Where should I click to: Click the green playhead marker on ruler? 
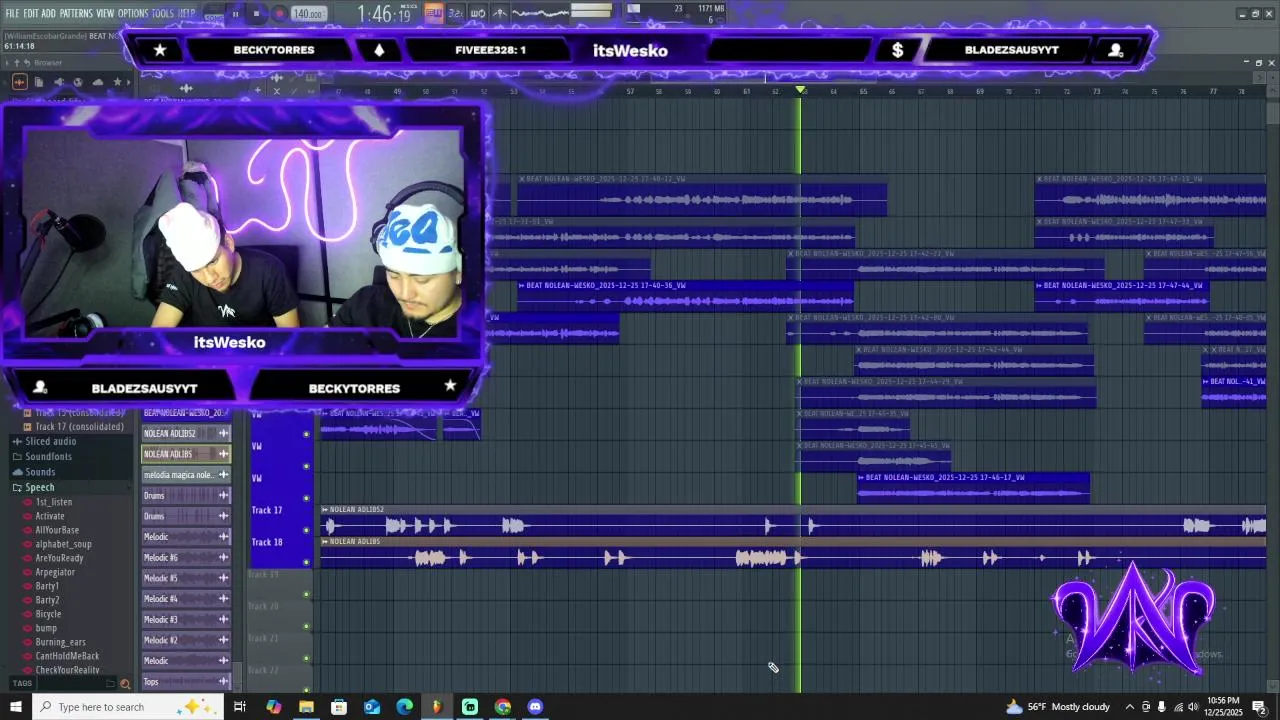(x=800, y=90)
